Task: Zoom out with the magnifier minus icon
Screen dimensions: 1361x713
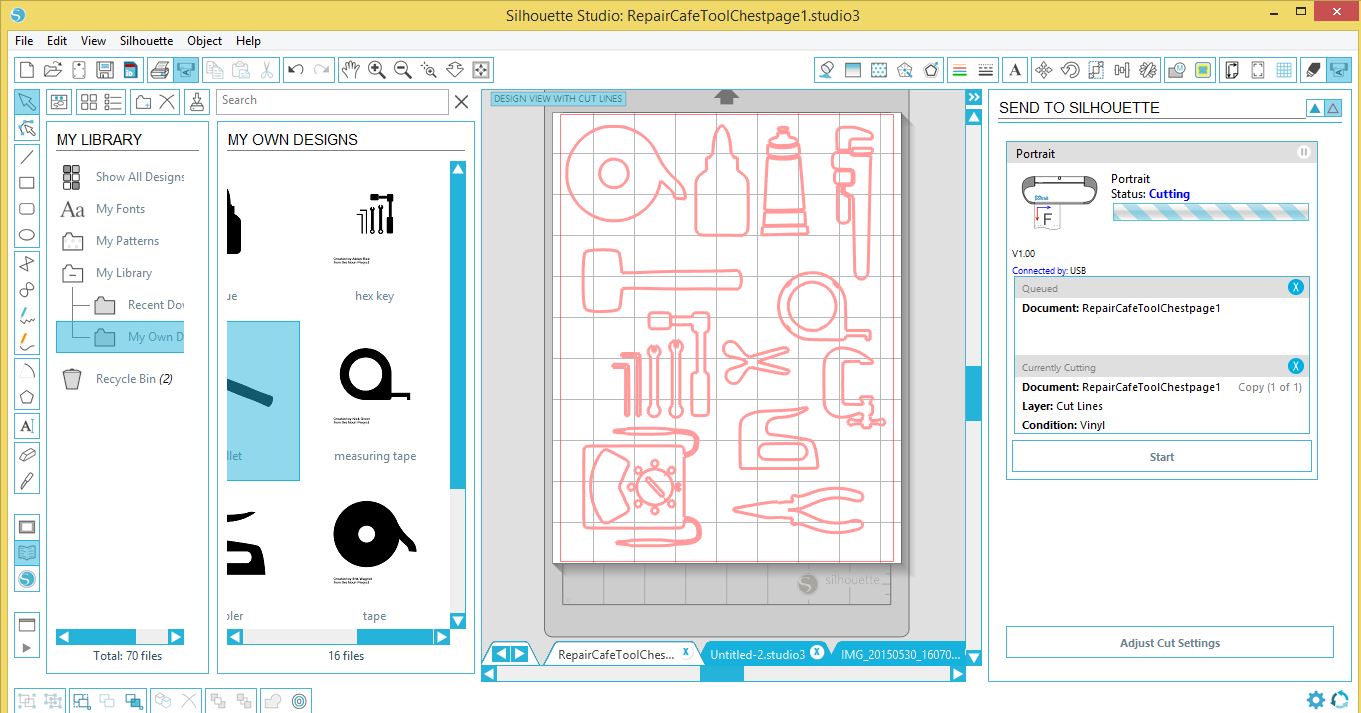Action: coord(403,70)
